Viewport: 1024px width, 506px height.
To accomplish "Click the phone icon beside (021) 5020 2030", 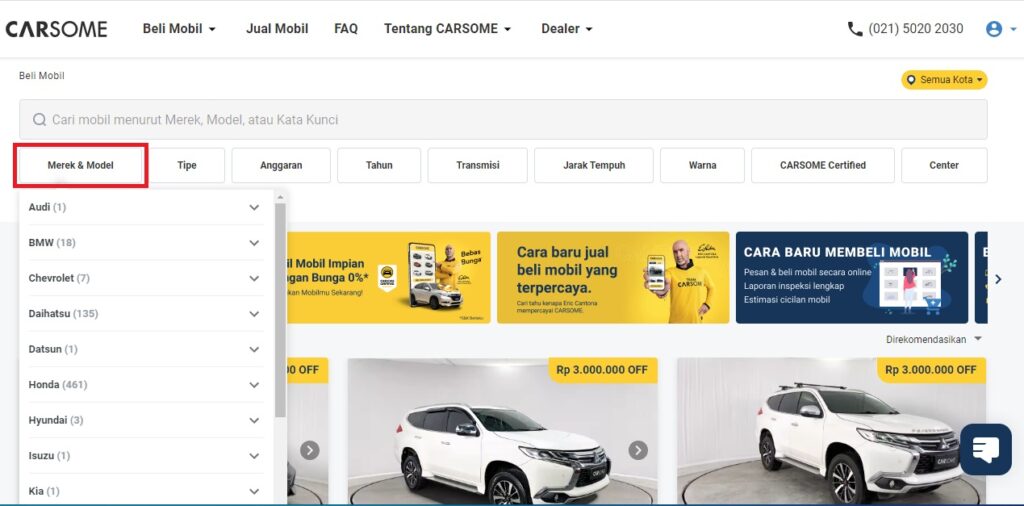I will 855,29.
